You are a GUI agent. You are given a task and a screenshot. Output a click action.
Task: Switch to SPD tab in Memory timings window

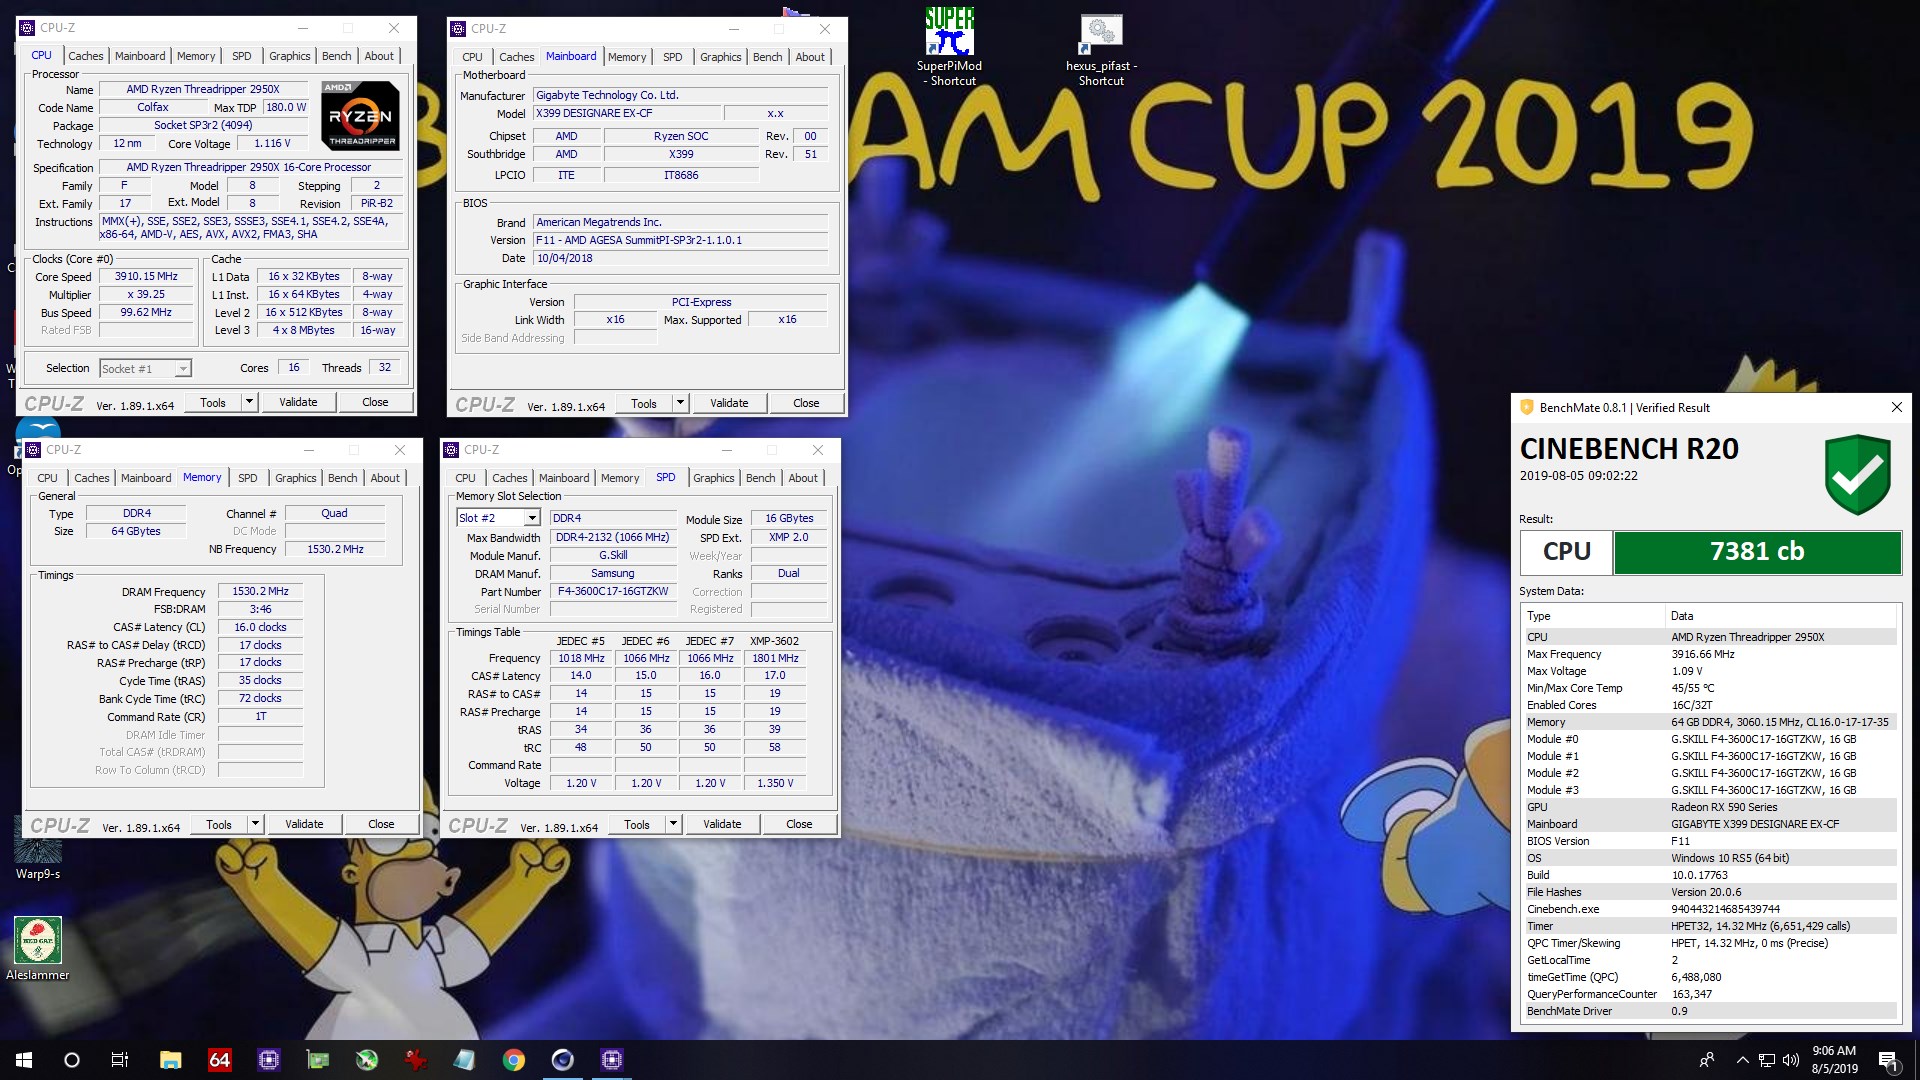click(x=248, y=478)
